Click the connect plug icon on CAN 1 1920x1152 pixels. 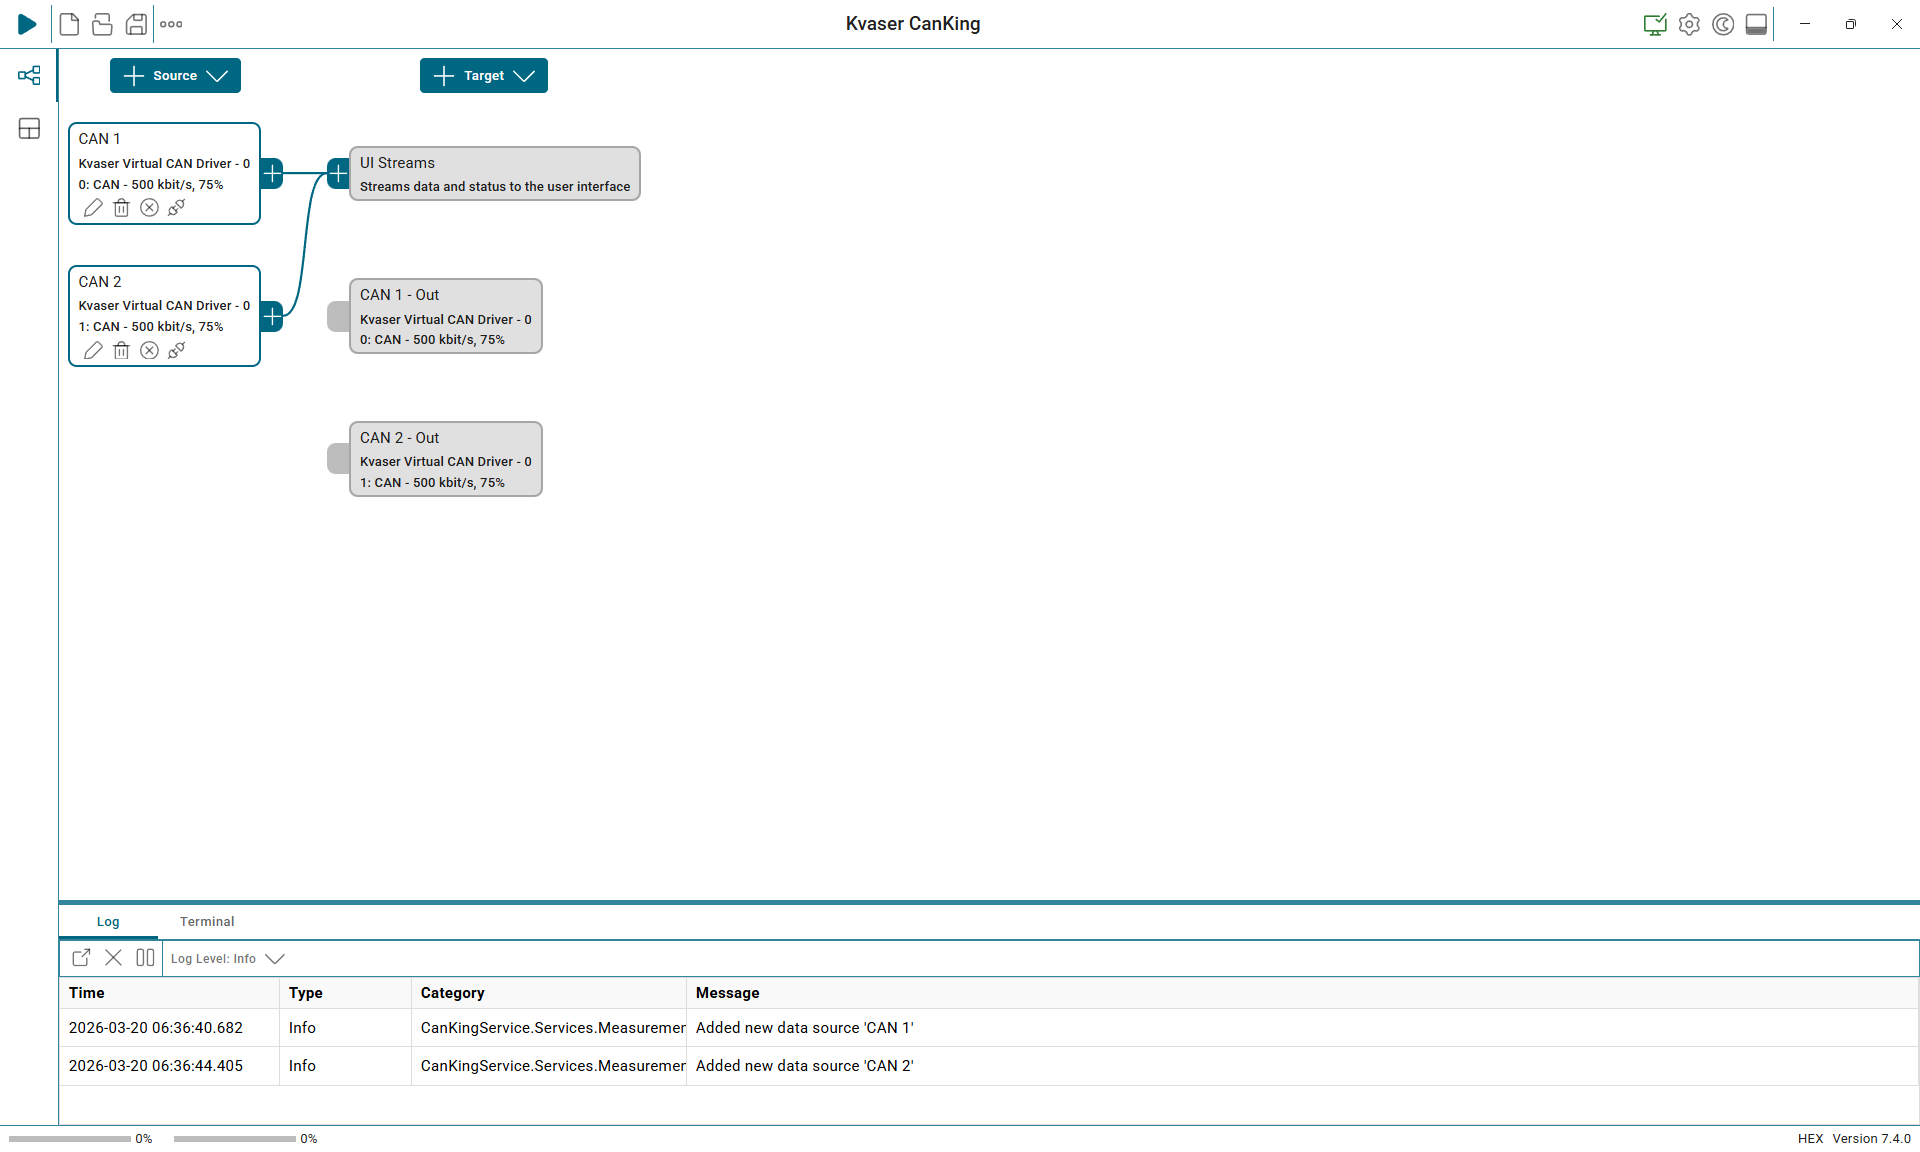pyautogui.click(x=177, y=207)
